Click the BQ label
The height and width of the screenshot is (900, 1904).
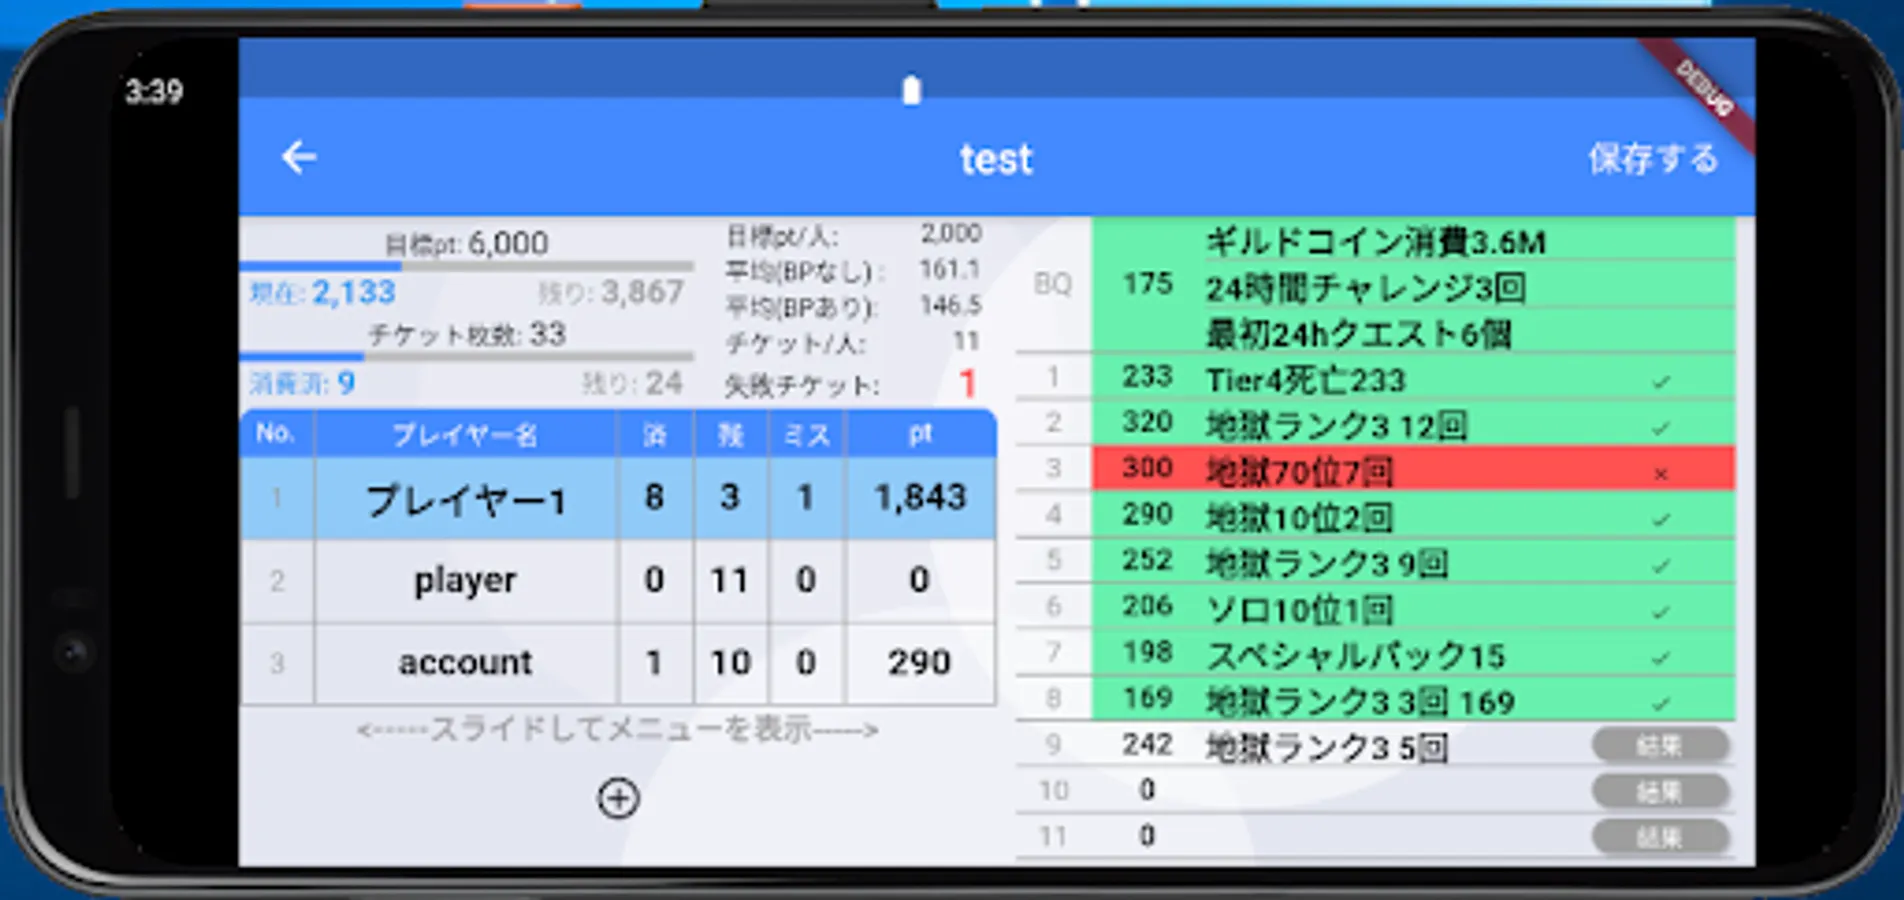[x=1053, y=285]
